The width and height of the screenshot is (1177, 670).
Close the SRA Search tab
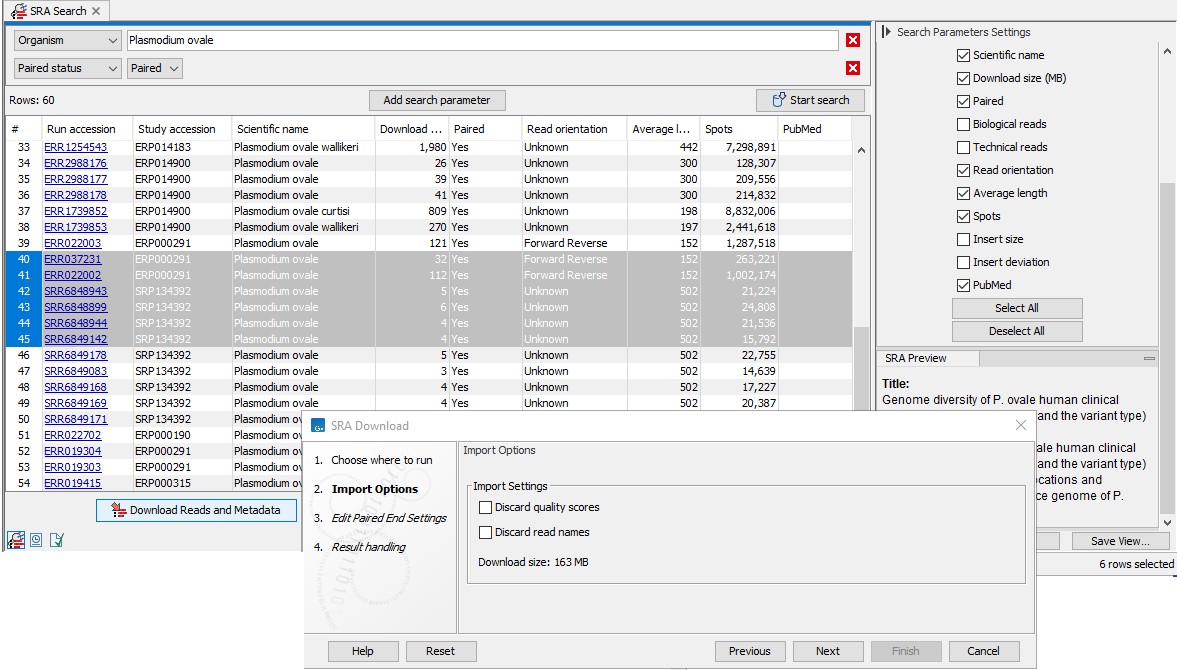pyautogui.click(x=96, y=11)
